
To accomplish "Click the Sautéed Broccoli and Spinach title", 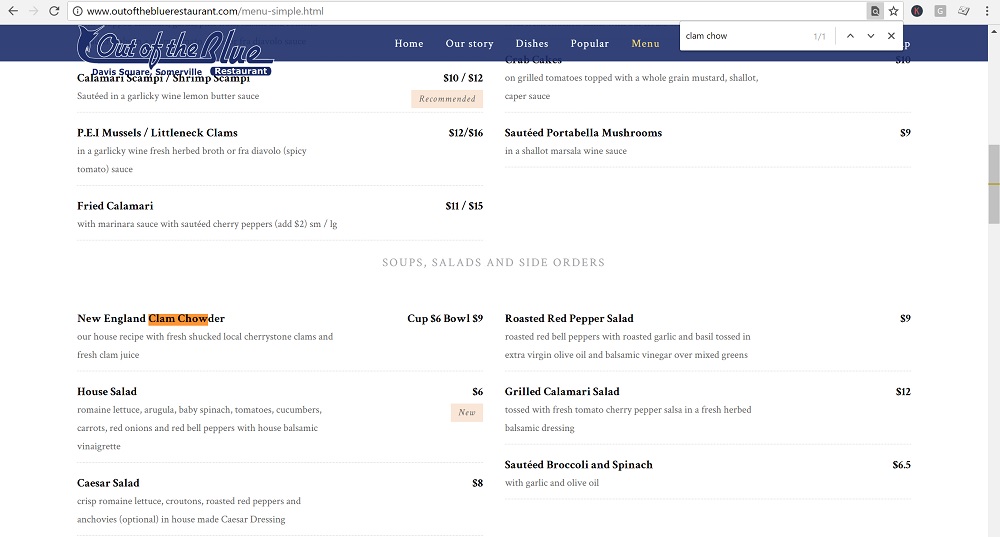I will coord(578,464).
